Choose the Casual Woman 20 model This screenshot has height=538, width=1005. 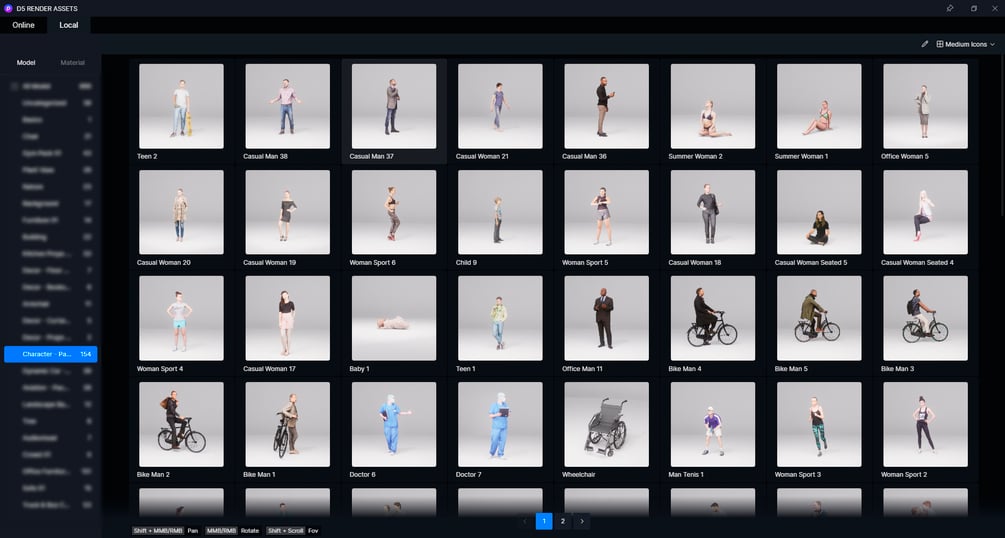(x=181, y=212)
